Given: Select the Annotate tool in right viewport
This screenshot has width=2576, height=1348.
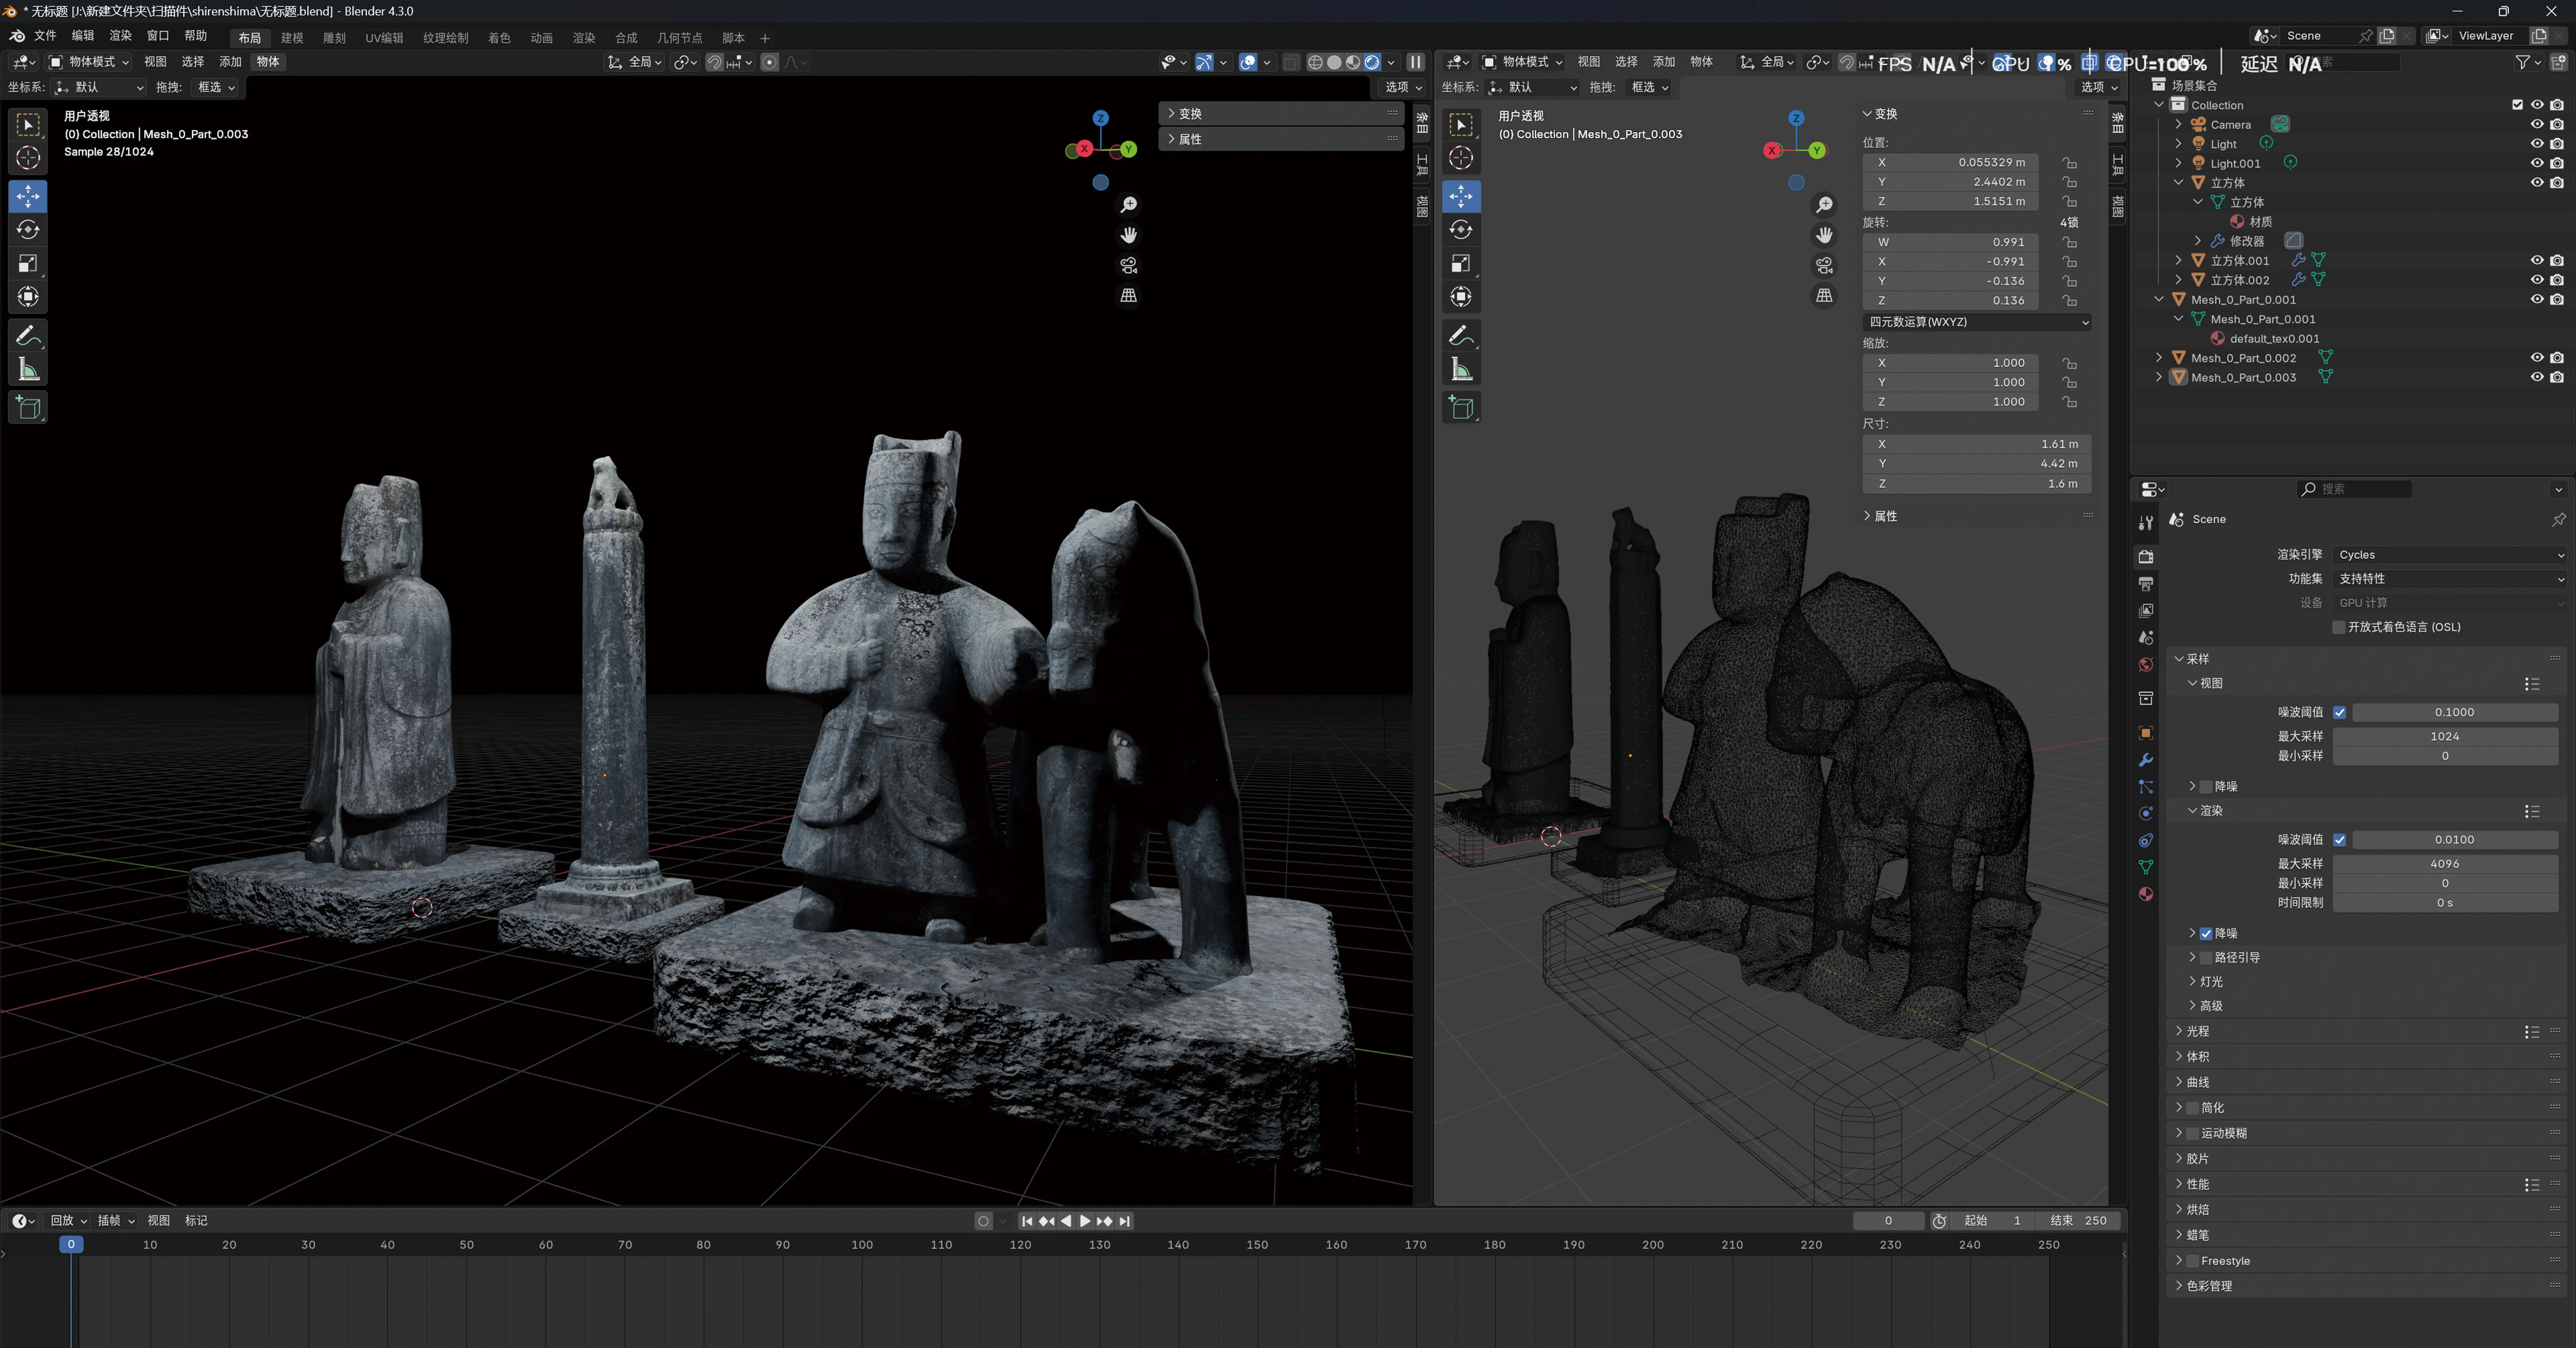Looking at the screenshot, I should 1461,335.
